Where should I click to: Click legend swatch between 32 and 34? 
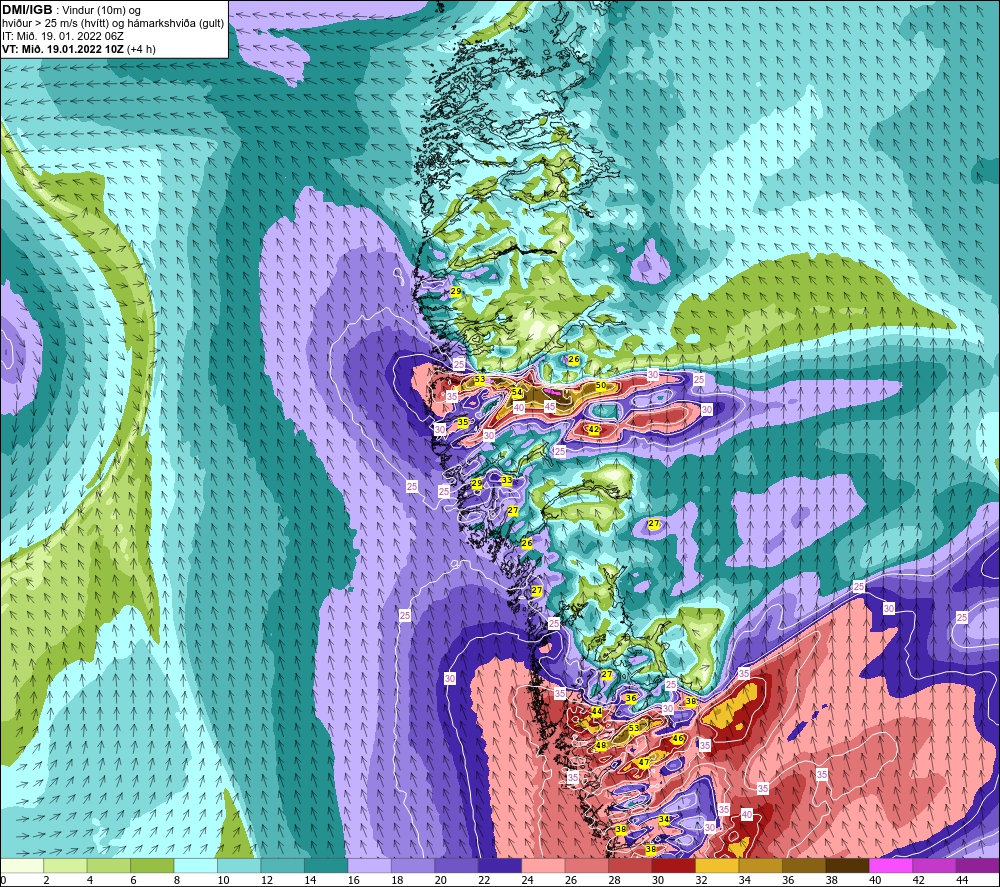(717, 865)
